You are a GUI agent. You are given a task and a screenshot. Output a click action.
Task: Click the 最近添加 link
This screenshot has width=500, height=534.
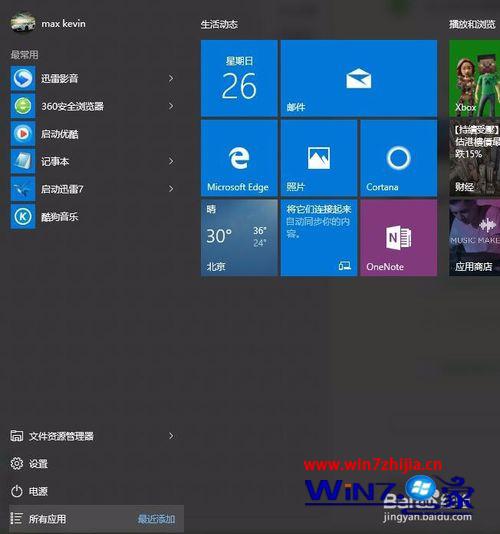(x=156, y=519)
